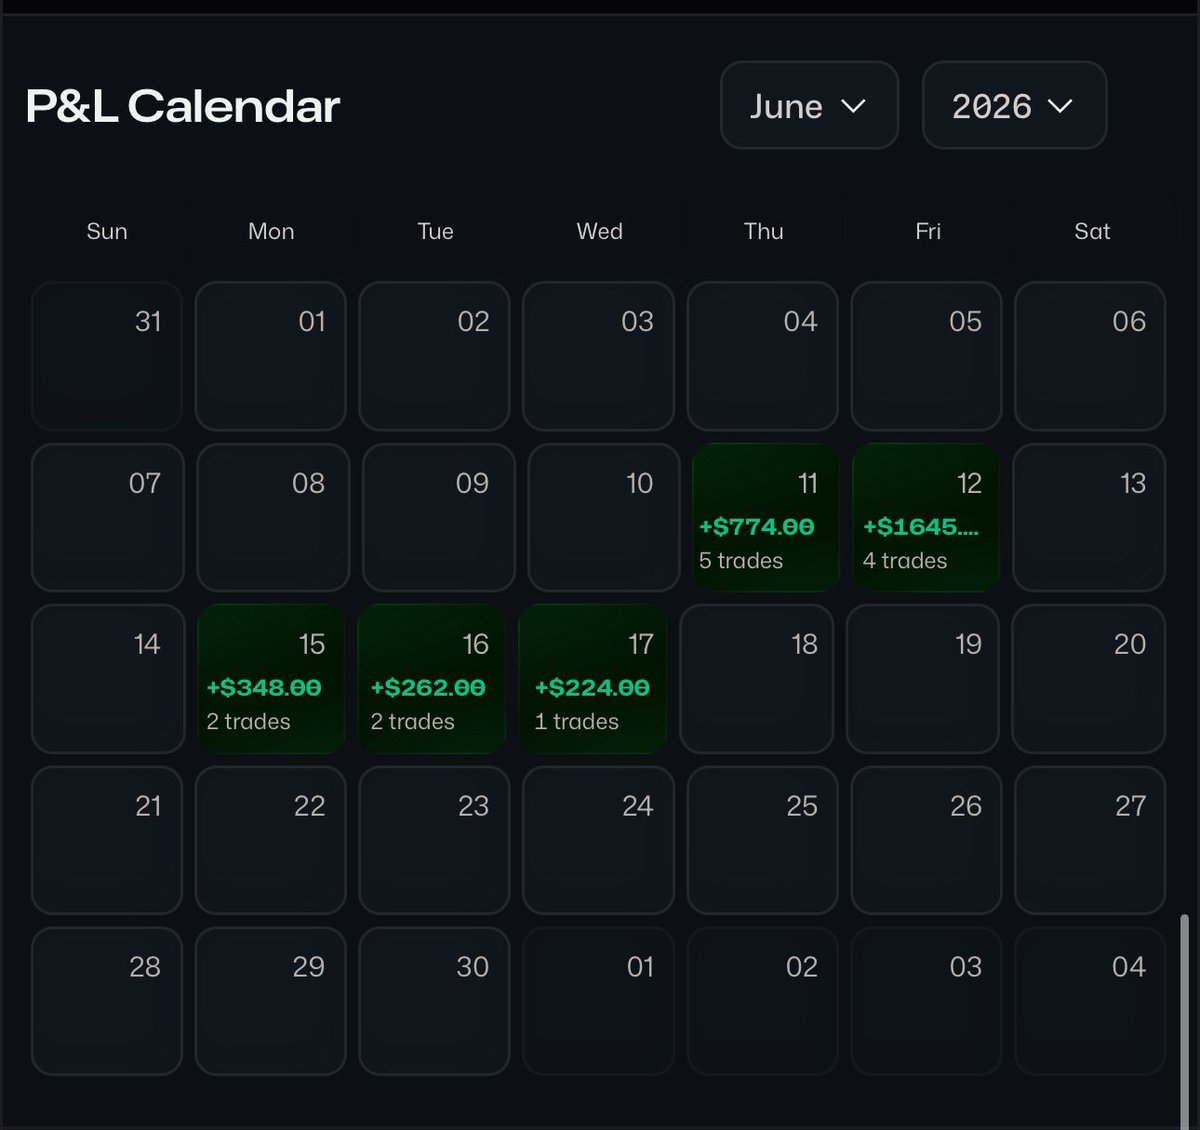Select the day 30 calendar cell
1200x1130 pixels.
(434, 1001)
